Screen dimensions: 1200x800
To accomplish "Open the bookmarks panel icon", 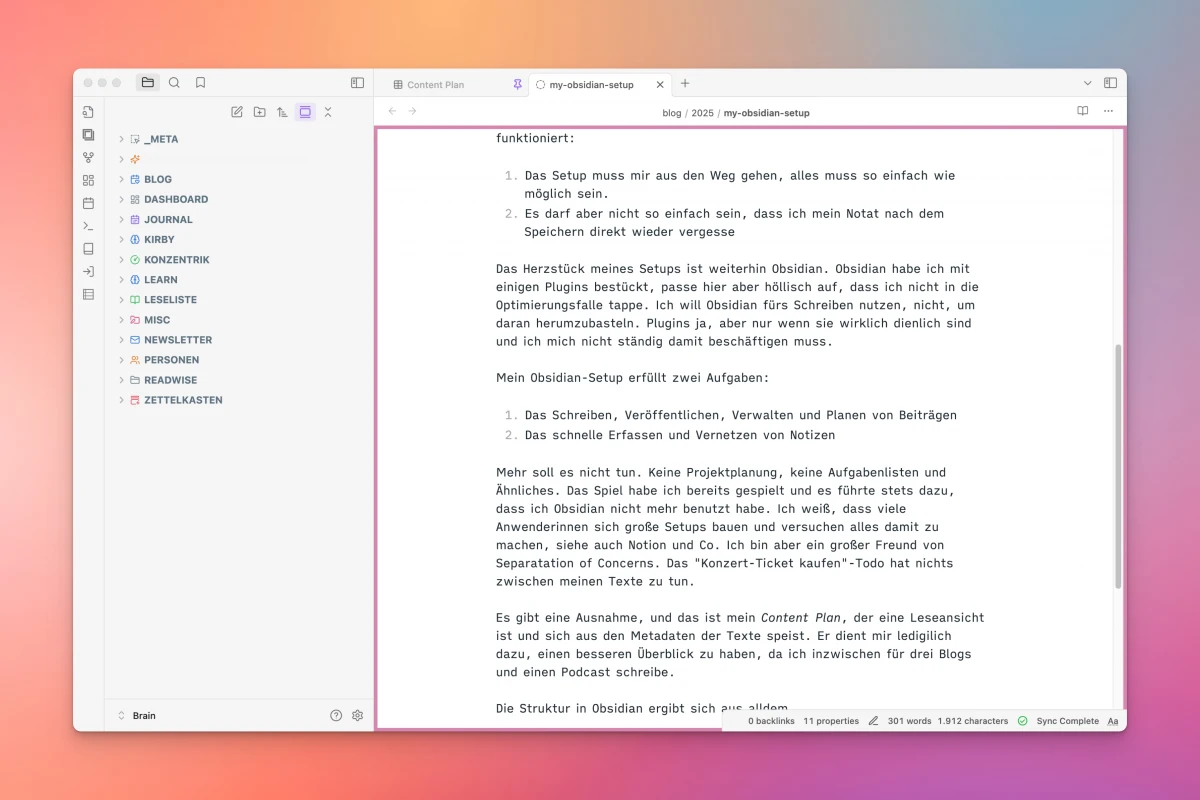I will click(200, 83).
